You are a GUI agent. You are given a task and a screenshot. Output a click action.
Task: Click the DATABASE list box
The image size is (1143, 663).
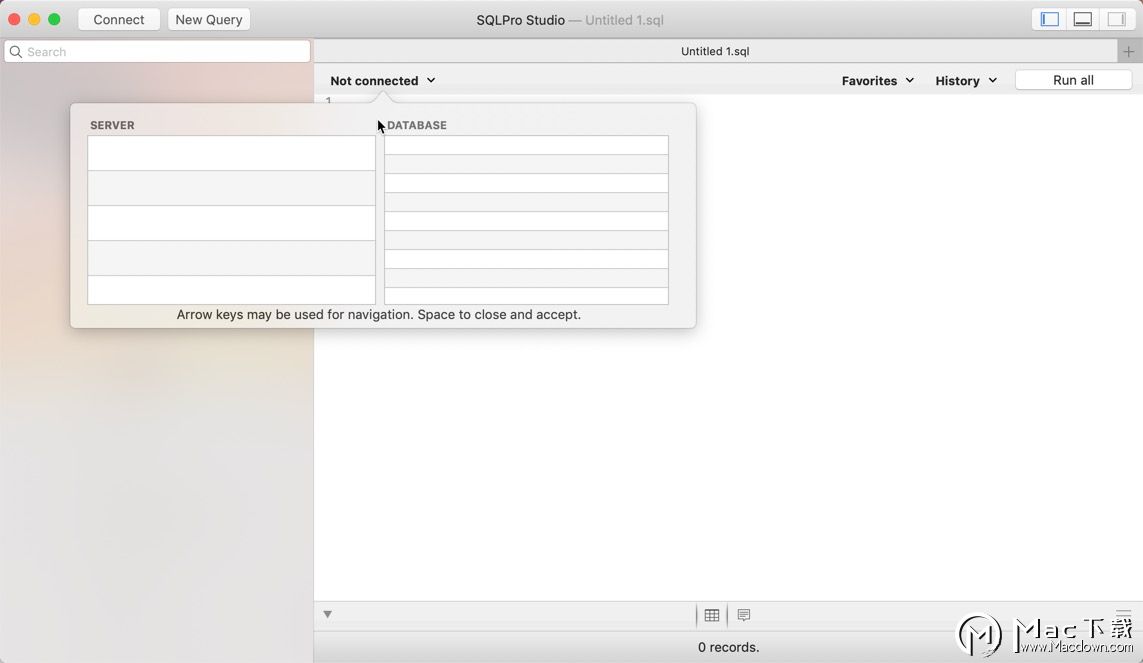526,220
